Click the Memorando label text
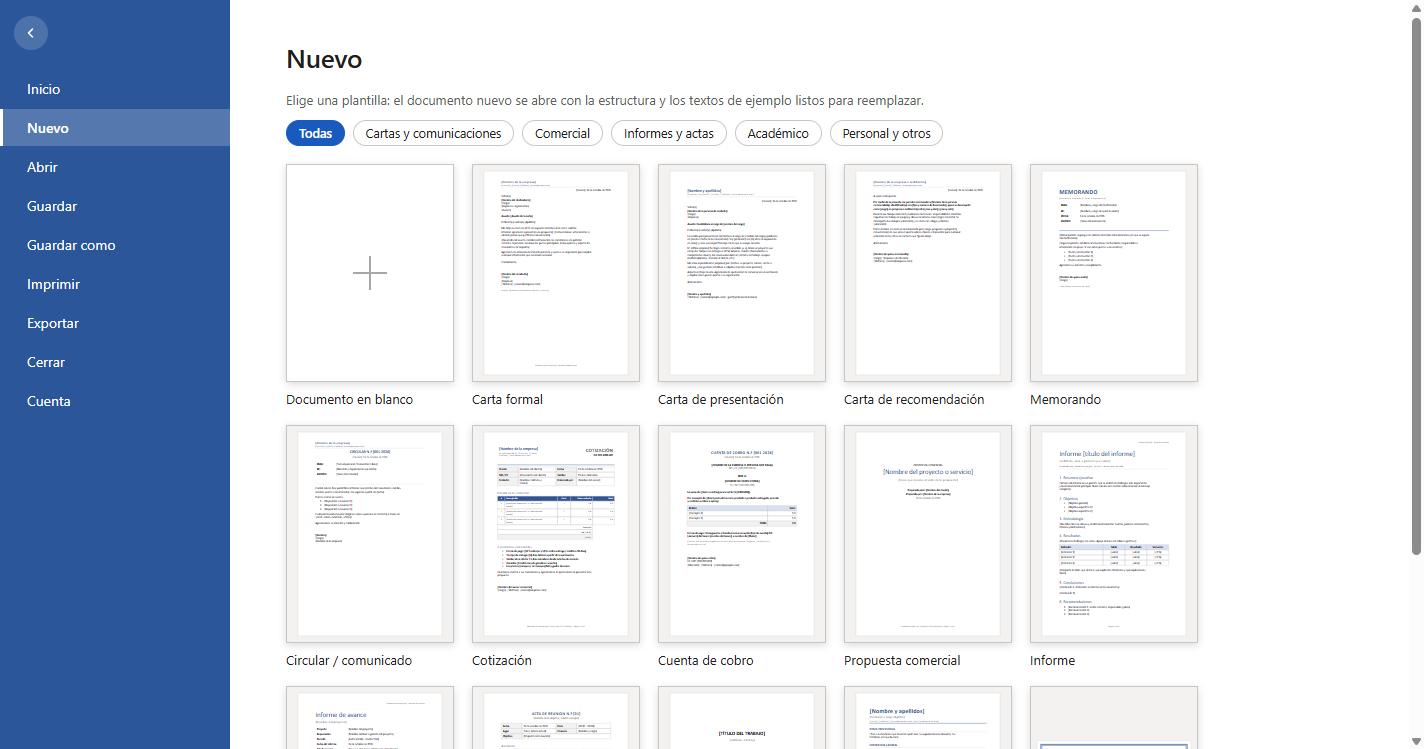The width and height of the screenshot is (1424, 749). 1065,399
